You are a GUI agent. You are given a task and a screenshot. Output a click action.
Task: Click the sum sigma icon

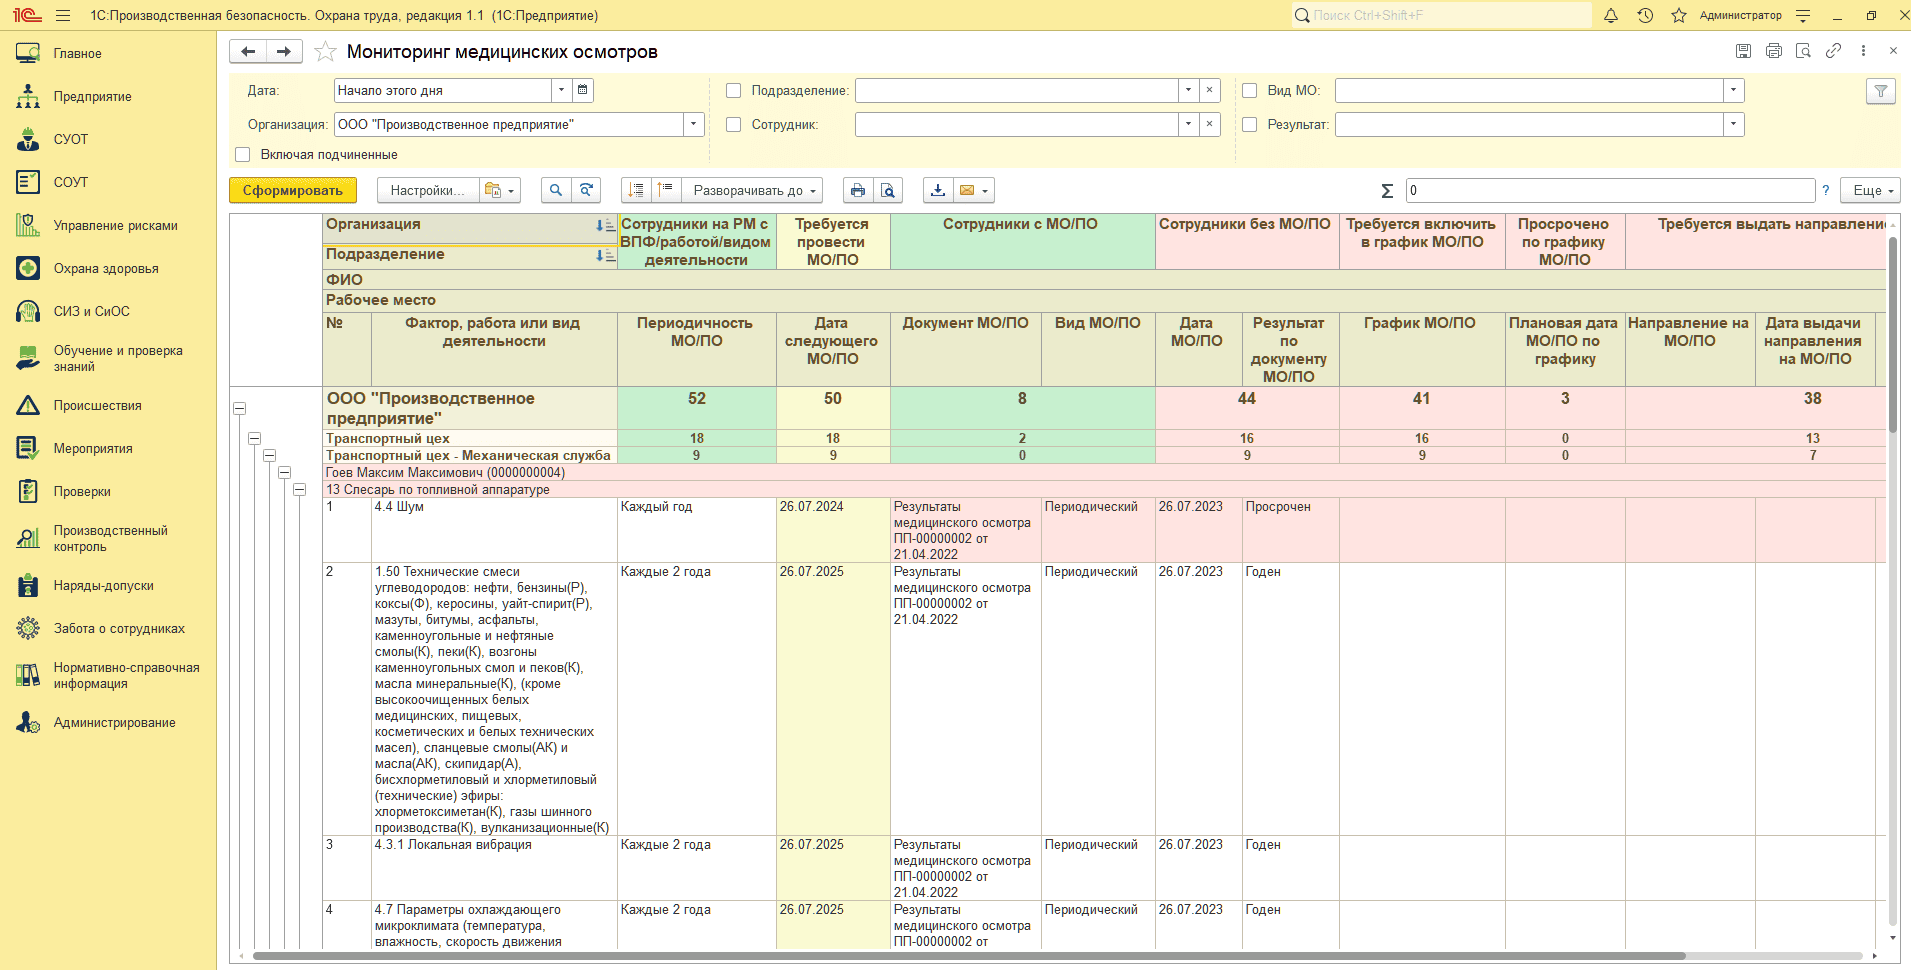tap(1387, 190)
